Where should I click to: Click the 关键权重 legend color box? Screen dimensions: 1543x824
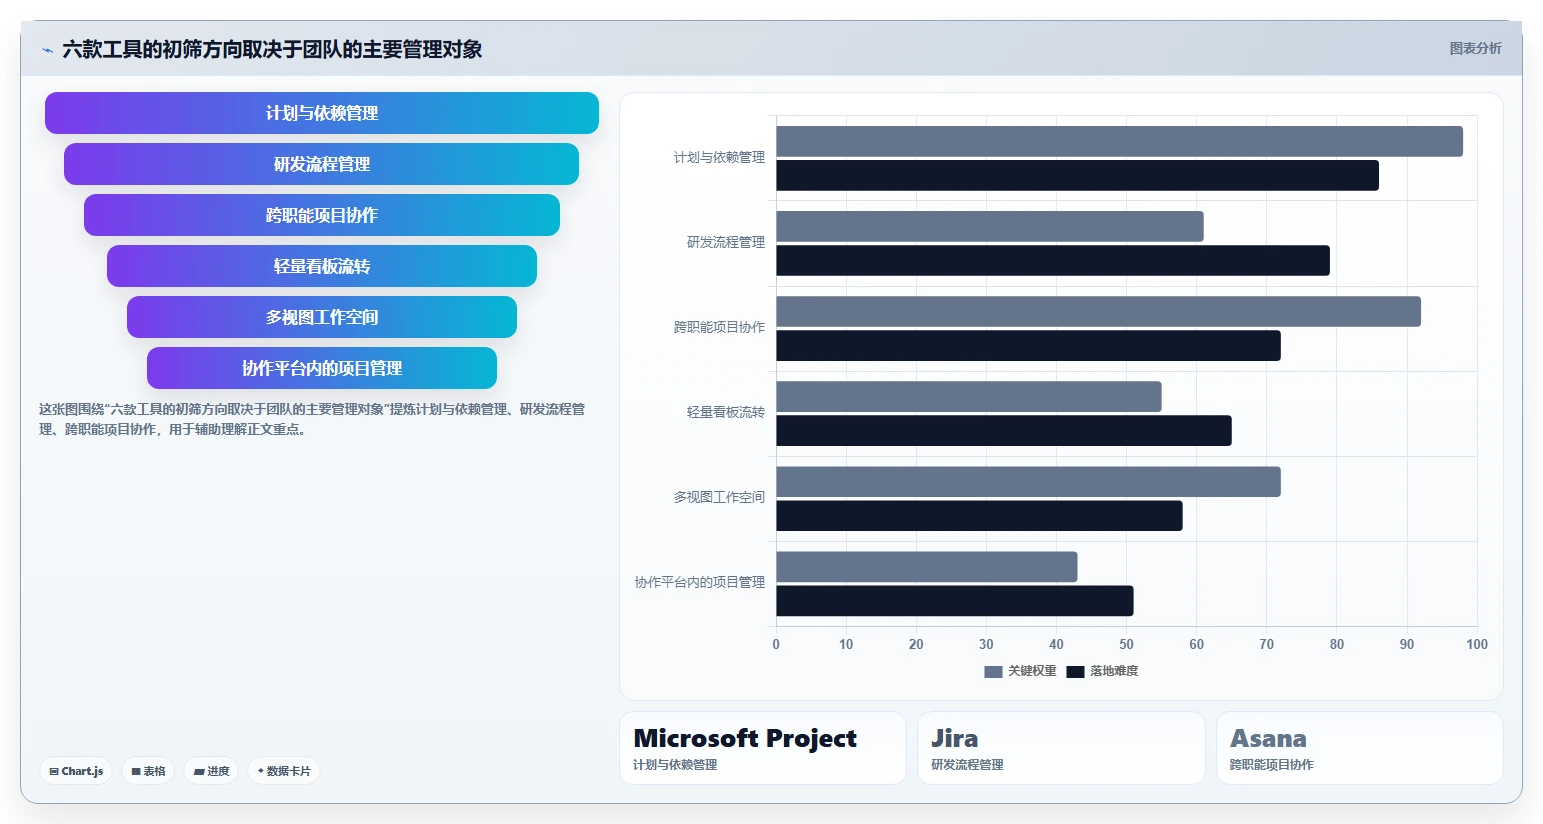[x=993, y=672]
